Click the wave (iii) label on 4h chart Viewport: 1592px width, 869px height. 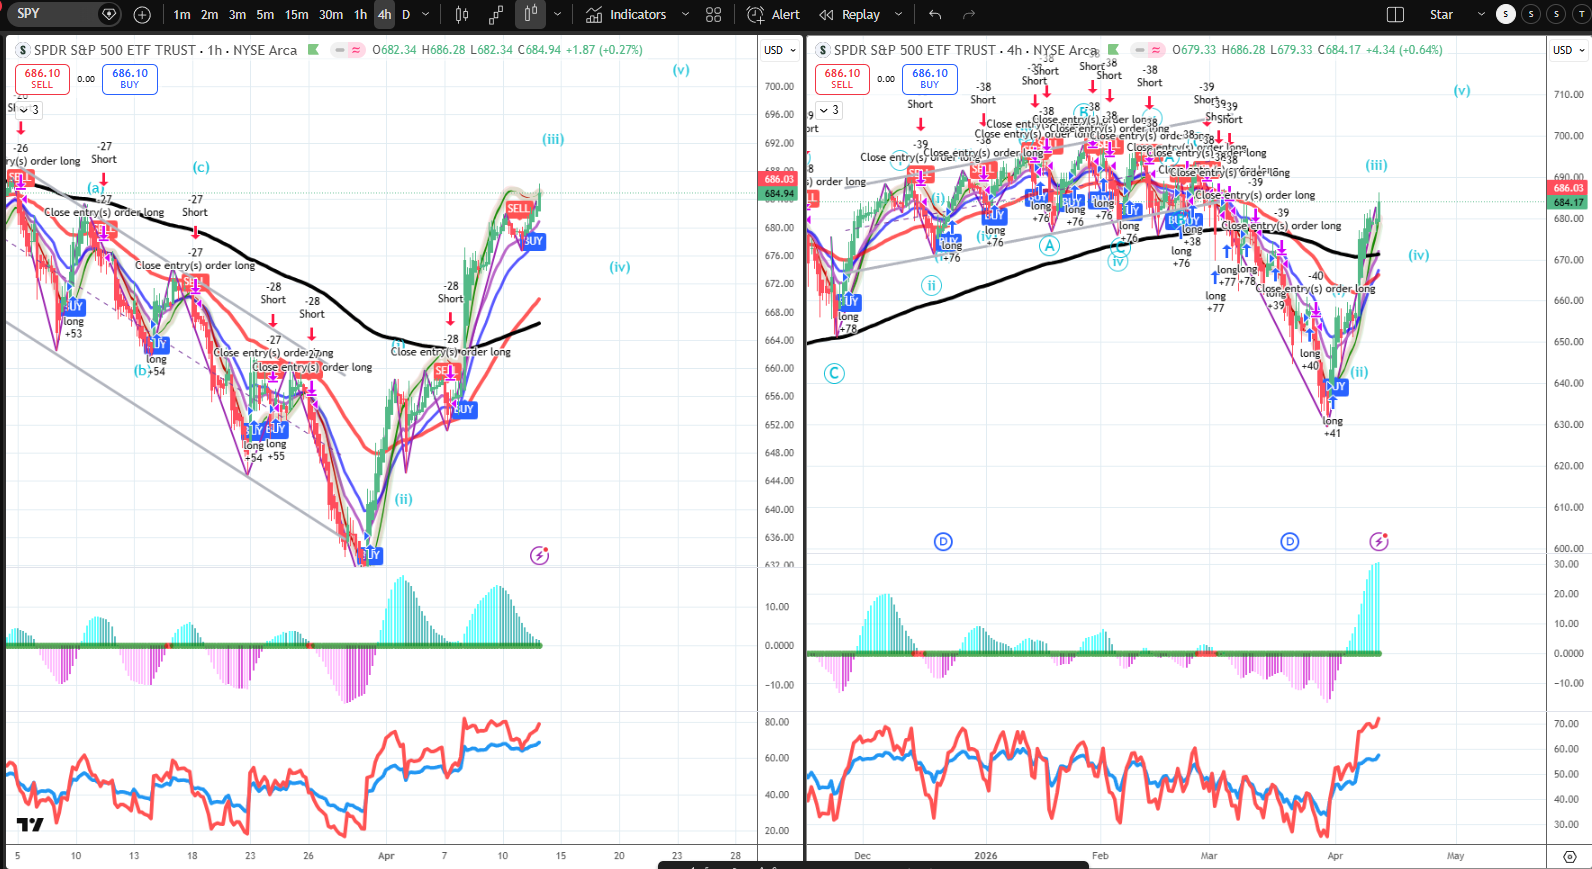[x=1376, y=165]
